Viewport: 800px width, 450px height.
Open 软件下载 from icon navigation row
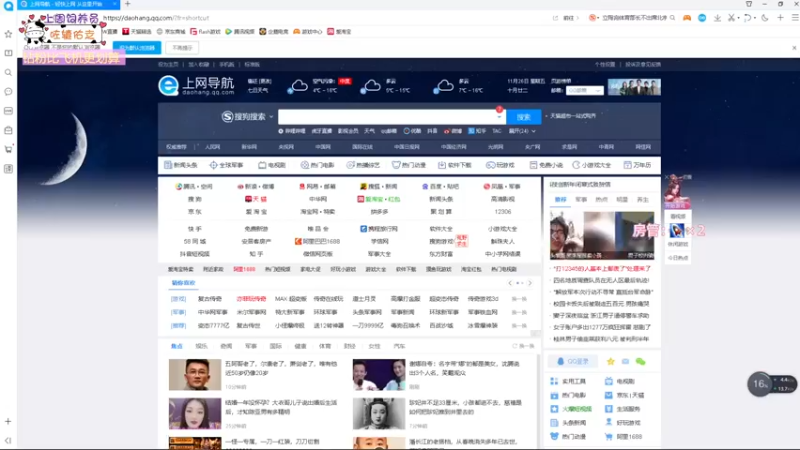455,165
